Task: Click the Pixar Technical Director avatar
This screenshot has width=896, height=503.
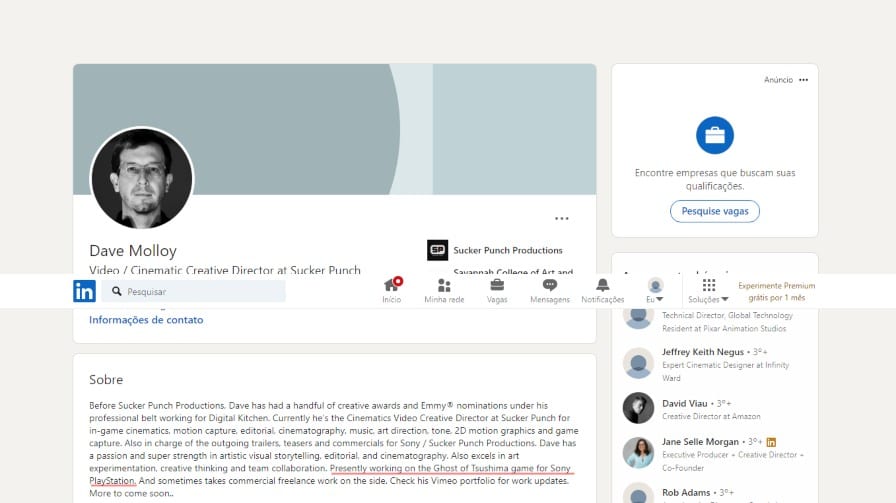Action: 638,318
